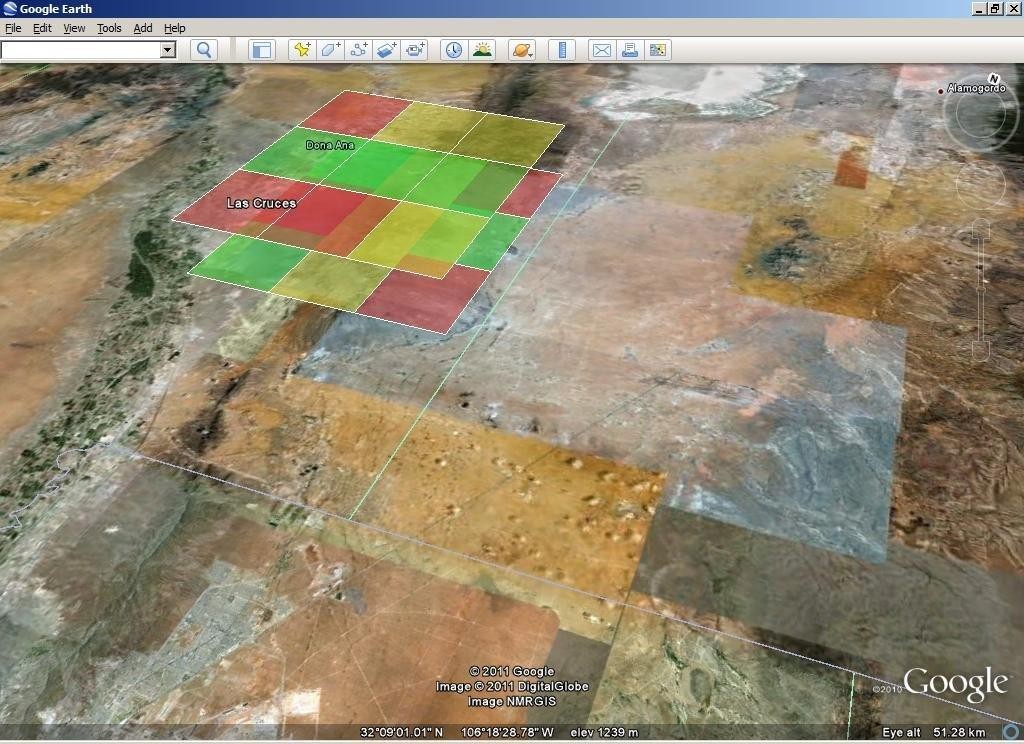
Task: Click the latitude 32°09'01.01" N readout
Action: coord(402,732)
